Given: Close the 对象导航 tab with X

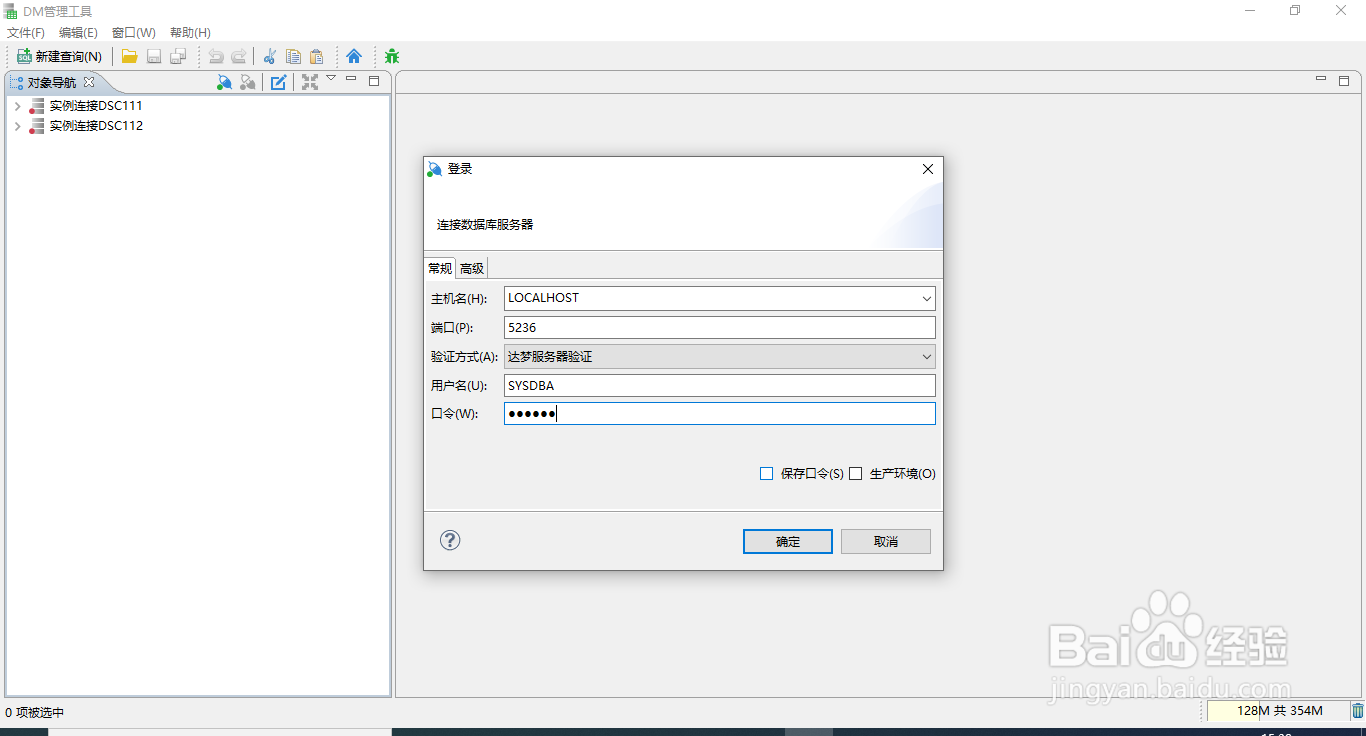Looking at the screenshot, I should pos(88,82).
